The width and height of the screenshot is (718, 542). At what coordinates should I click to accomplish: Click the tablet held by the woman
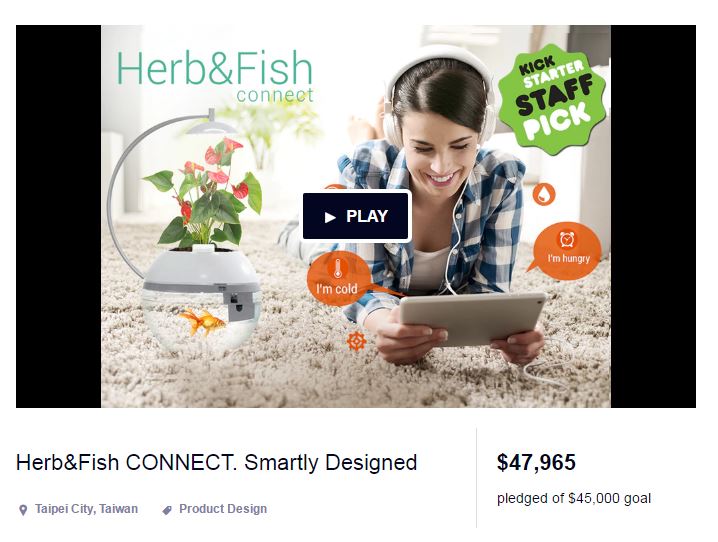(x=473, y=318)
